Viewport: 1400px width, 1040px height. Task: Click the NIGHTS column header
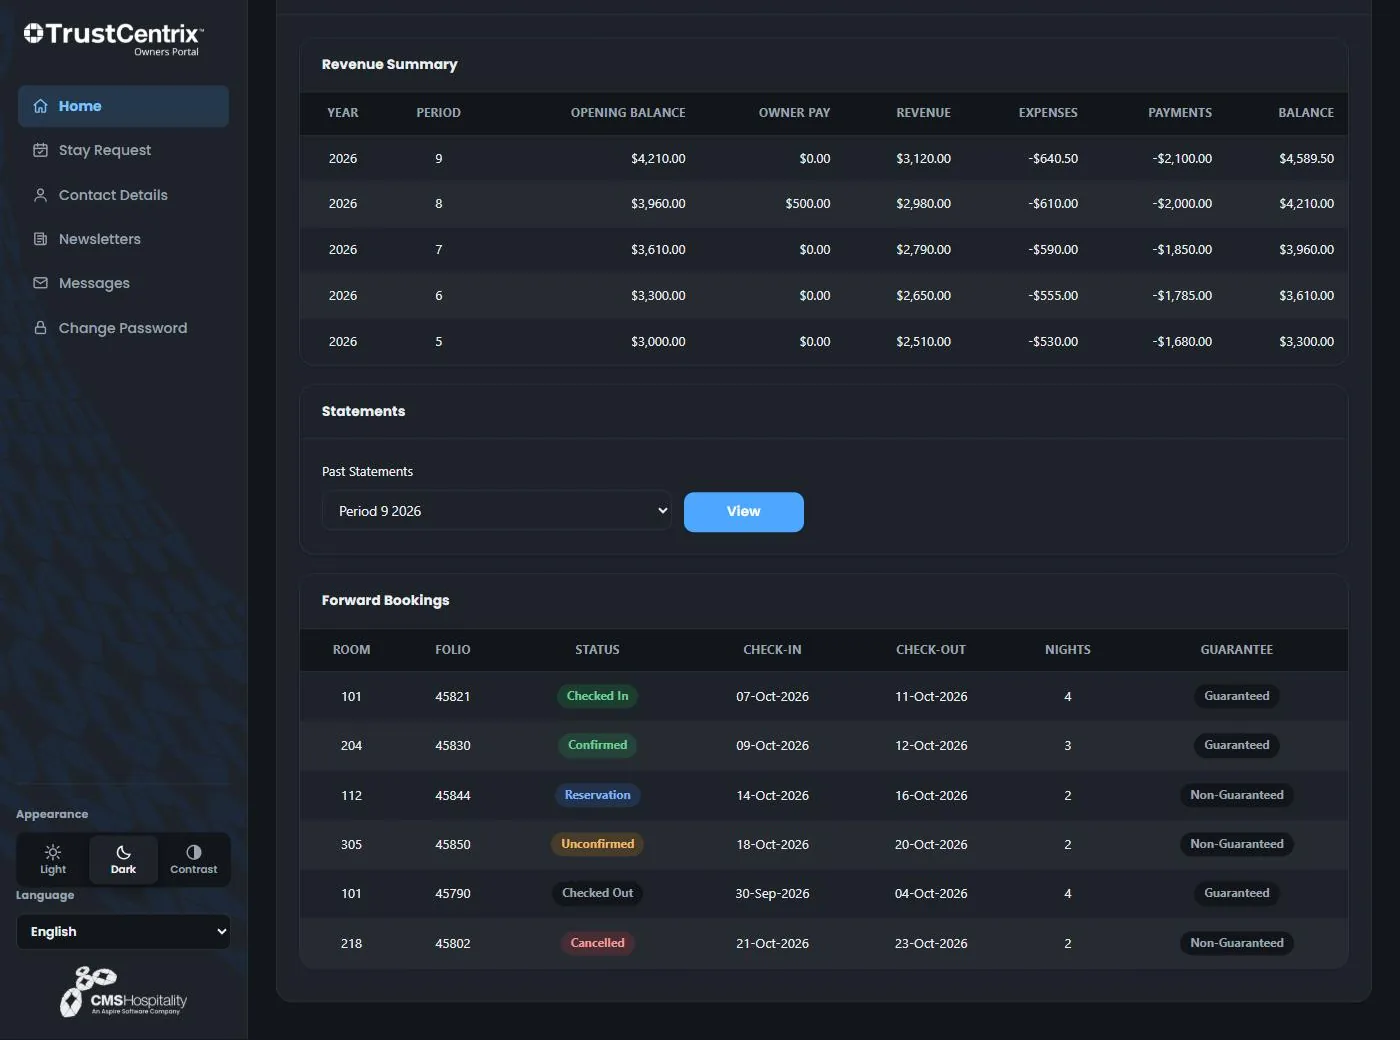[x=1067, y=650]
